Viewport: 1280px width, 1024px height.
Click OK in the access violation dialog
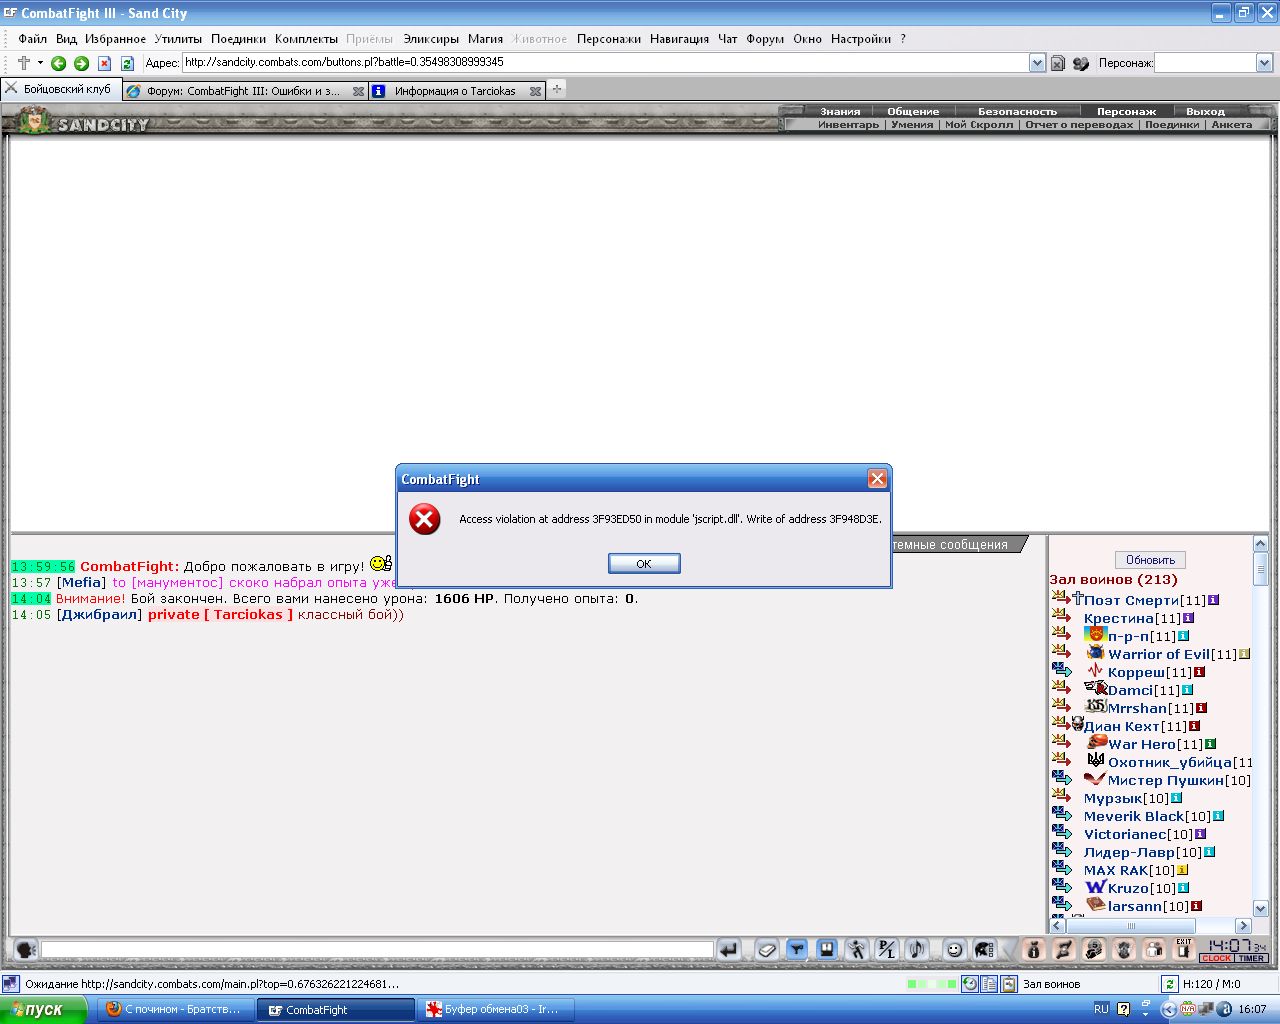tap(644, 564)
